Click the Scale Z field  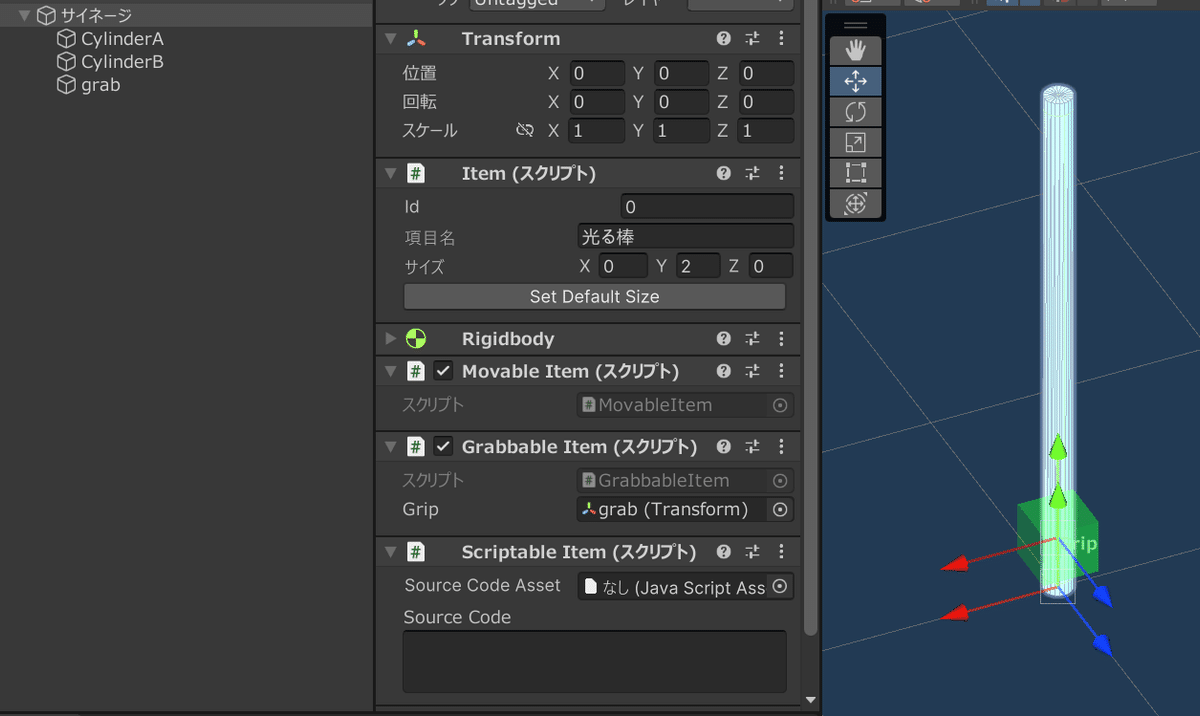coord(767,131)
